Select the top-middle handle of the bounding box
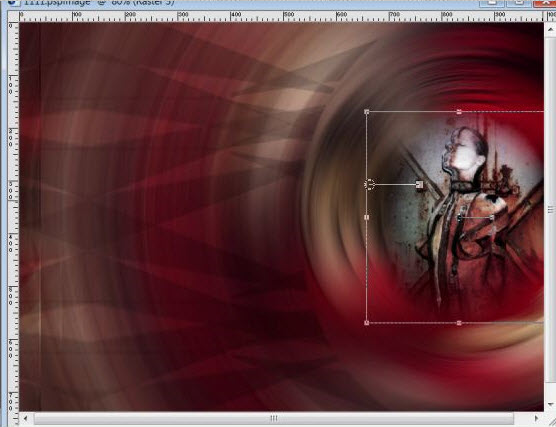 coord(459,112)
